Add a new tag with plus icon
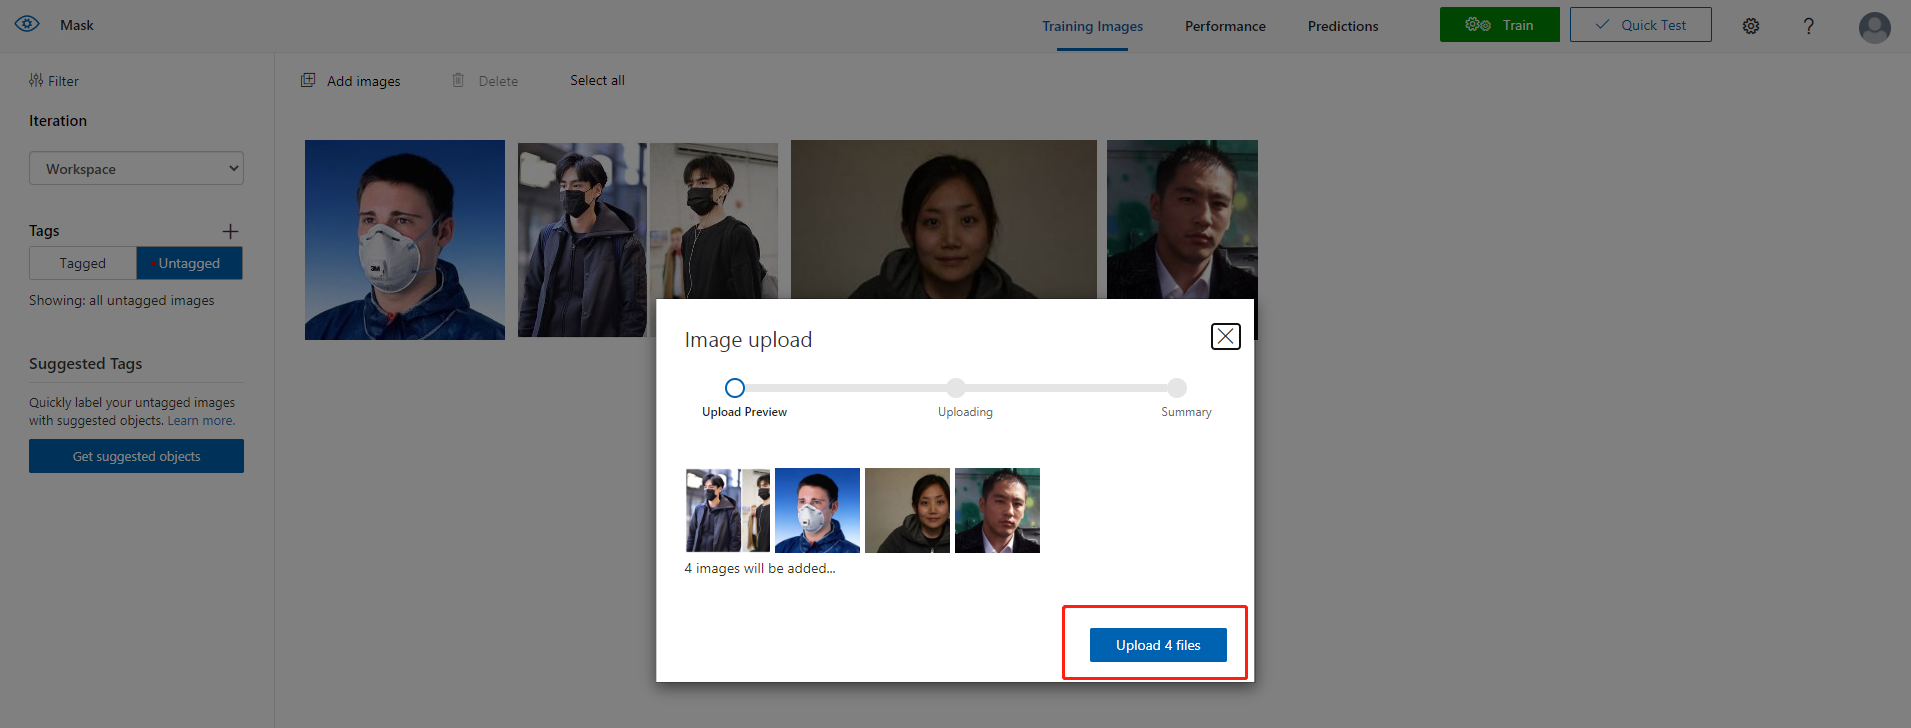Screen dimensions: 1911x728 coord(230,231)
